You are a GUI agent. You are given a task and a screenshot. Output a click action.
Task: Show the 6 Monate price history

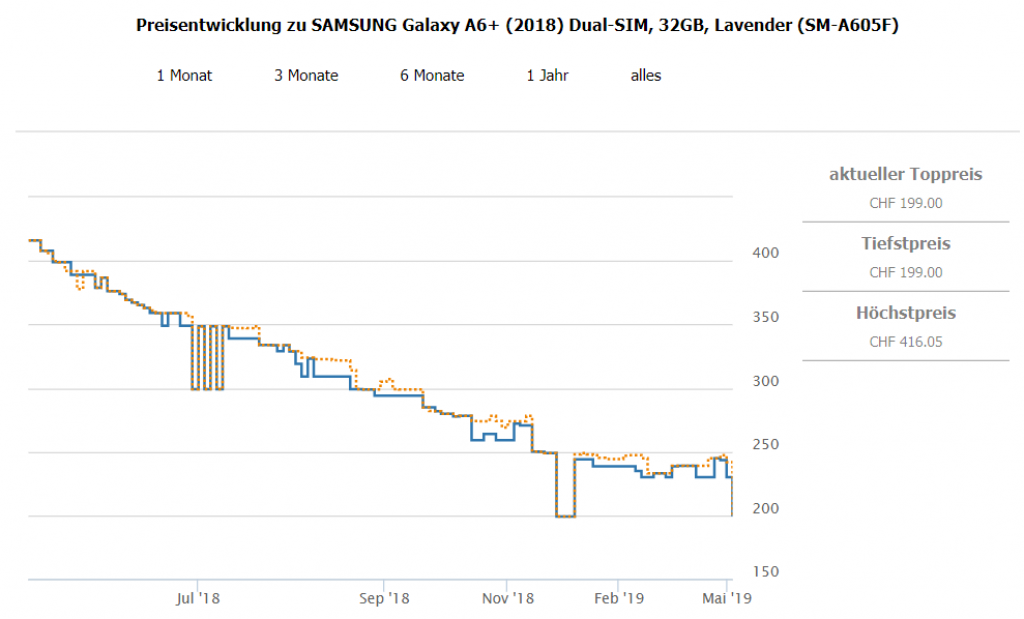coord(432,75)
